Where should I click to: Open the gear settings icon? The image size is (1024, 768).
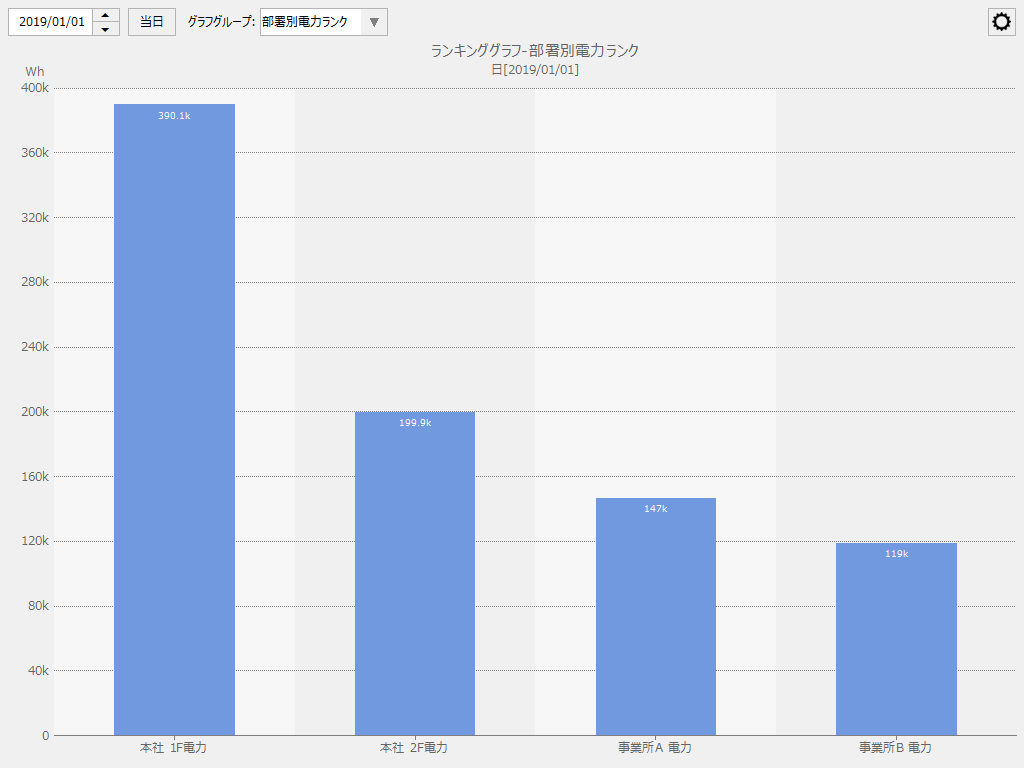pos(1001,22)
